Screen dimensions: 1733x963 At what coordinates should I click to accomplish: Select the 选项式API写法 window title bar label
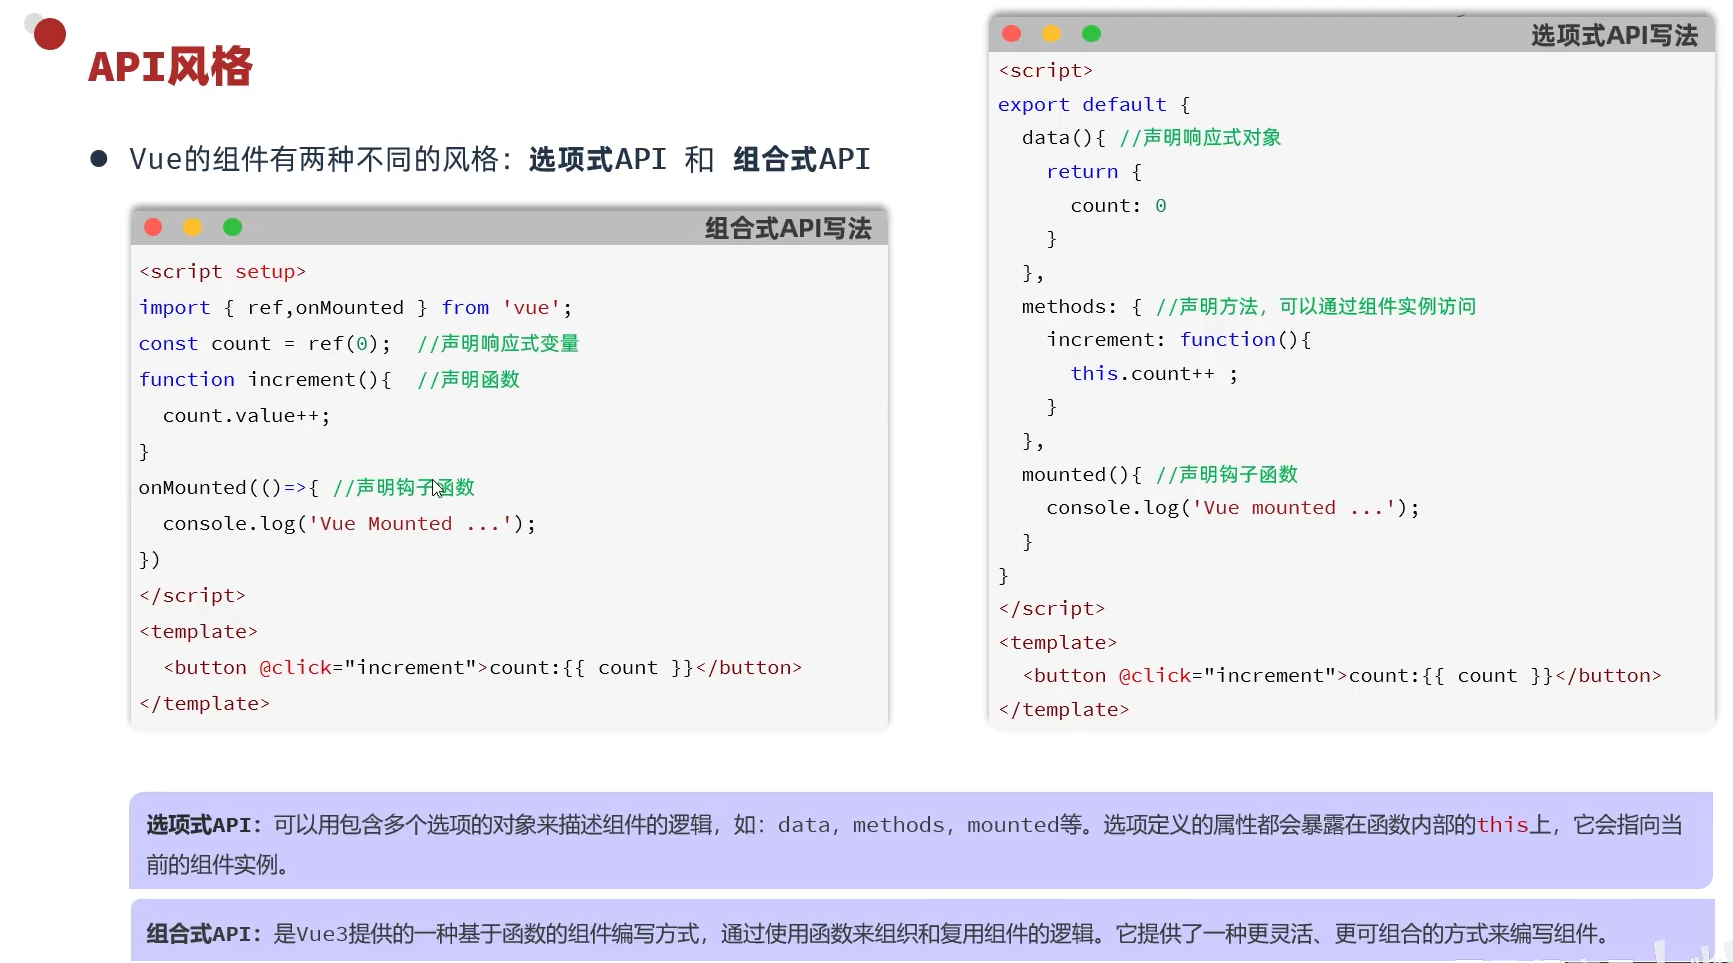(x=1614, y=35)
